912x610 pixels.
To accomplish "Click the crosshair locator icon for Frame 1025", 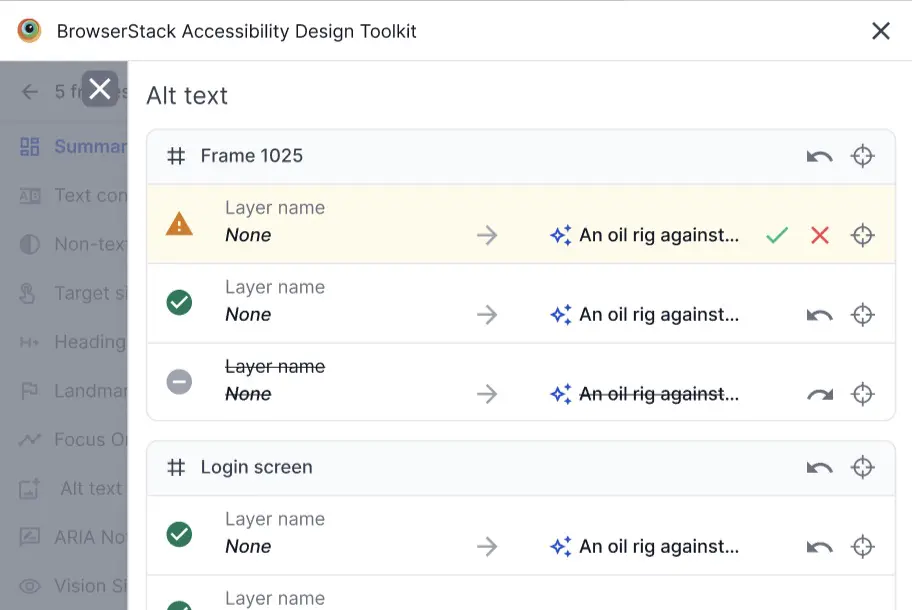I will (863, 155).
